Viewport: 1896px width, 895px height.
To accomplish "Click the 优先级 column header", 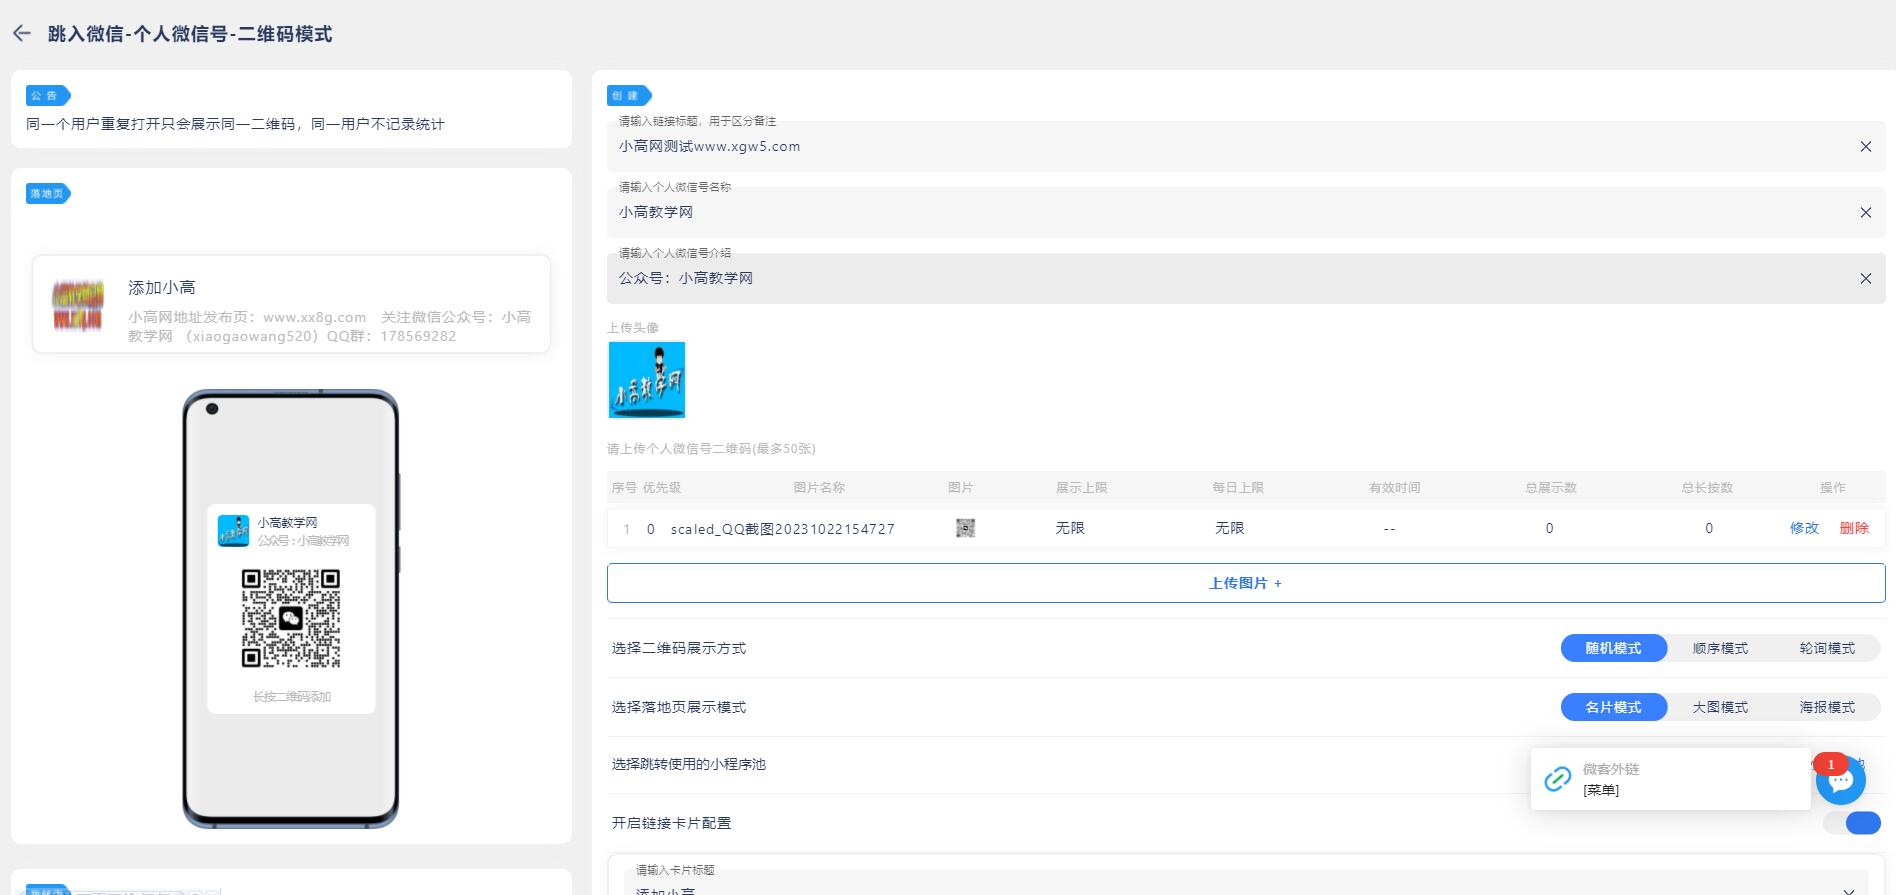I will click(662, 488).
